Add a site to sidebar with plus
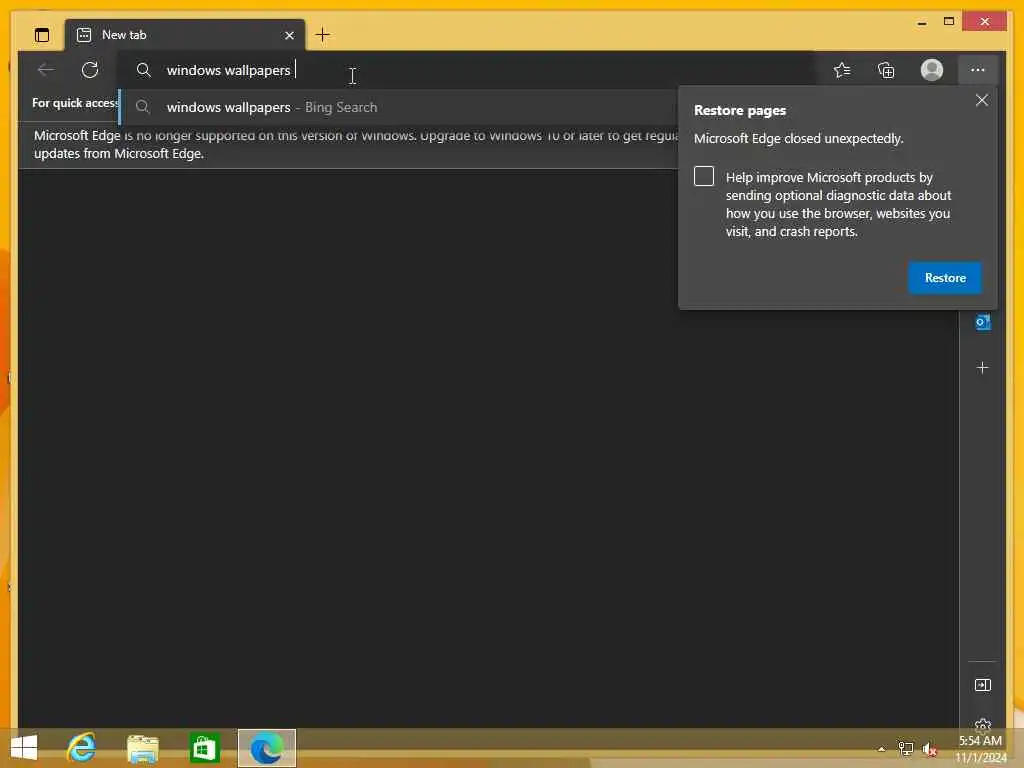Screen dimensions: 1024x768 click(x=982, y=368)
